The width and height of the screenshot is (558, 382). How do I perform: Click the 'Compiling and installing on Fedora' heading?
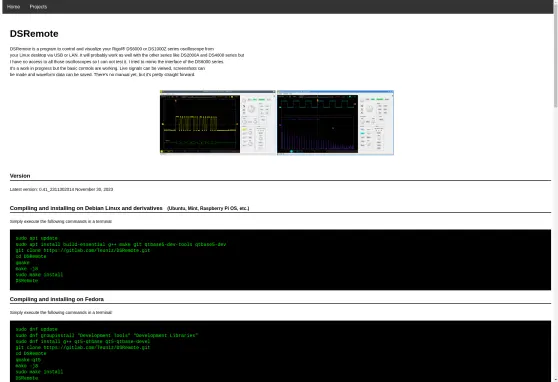(x=57, y=299)
